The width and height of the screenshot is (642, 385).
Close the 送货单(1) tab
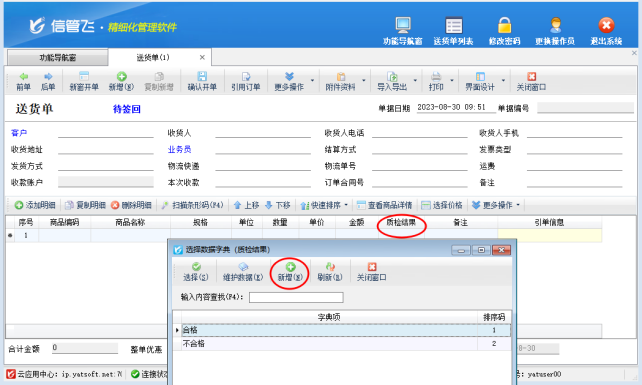point(202,58)
